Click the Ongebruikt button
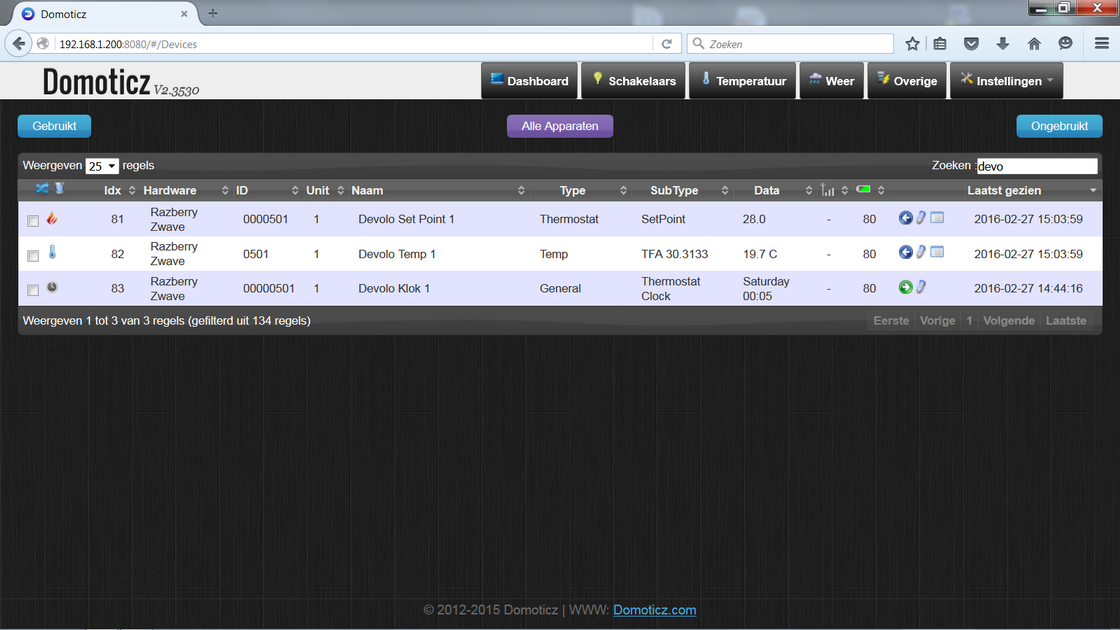The width and height of the screenshot is (1120, 630). coord(1059,126)
